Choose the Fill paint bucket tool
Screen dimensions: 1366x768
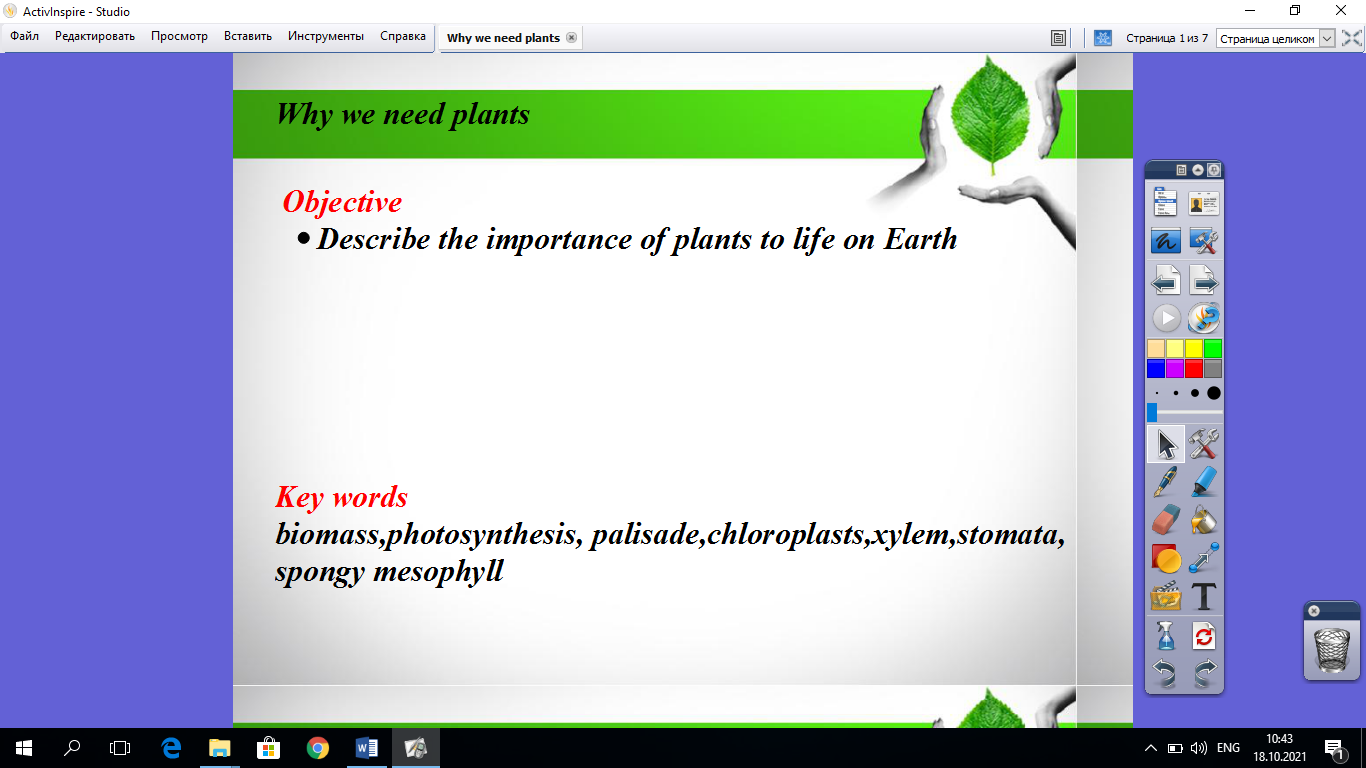click(x=1204, y=520)
